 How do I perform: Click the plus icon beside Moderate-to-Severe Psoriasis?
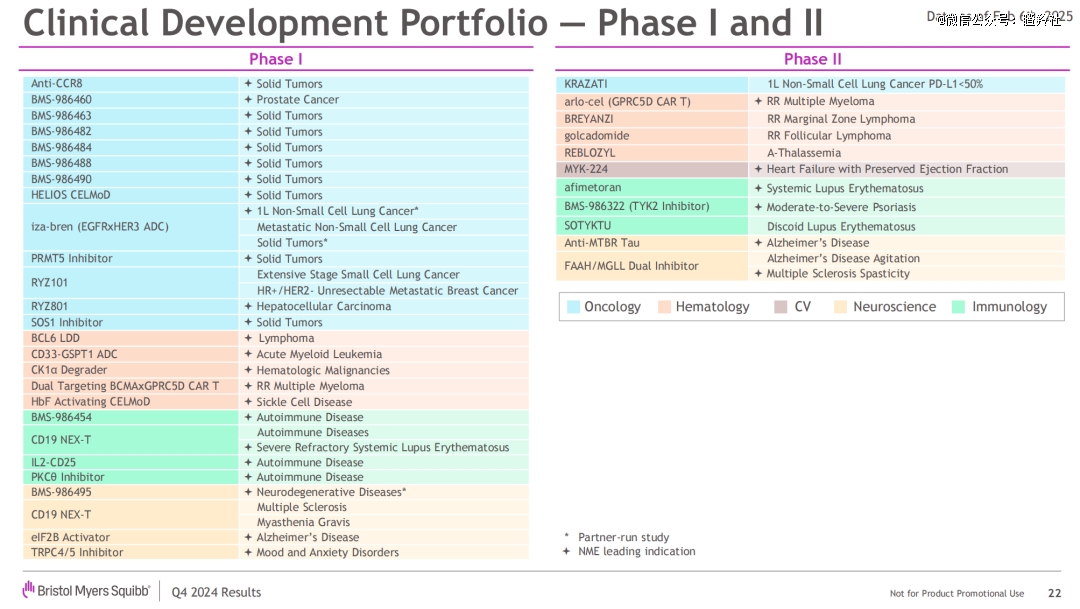(758, 207)
